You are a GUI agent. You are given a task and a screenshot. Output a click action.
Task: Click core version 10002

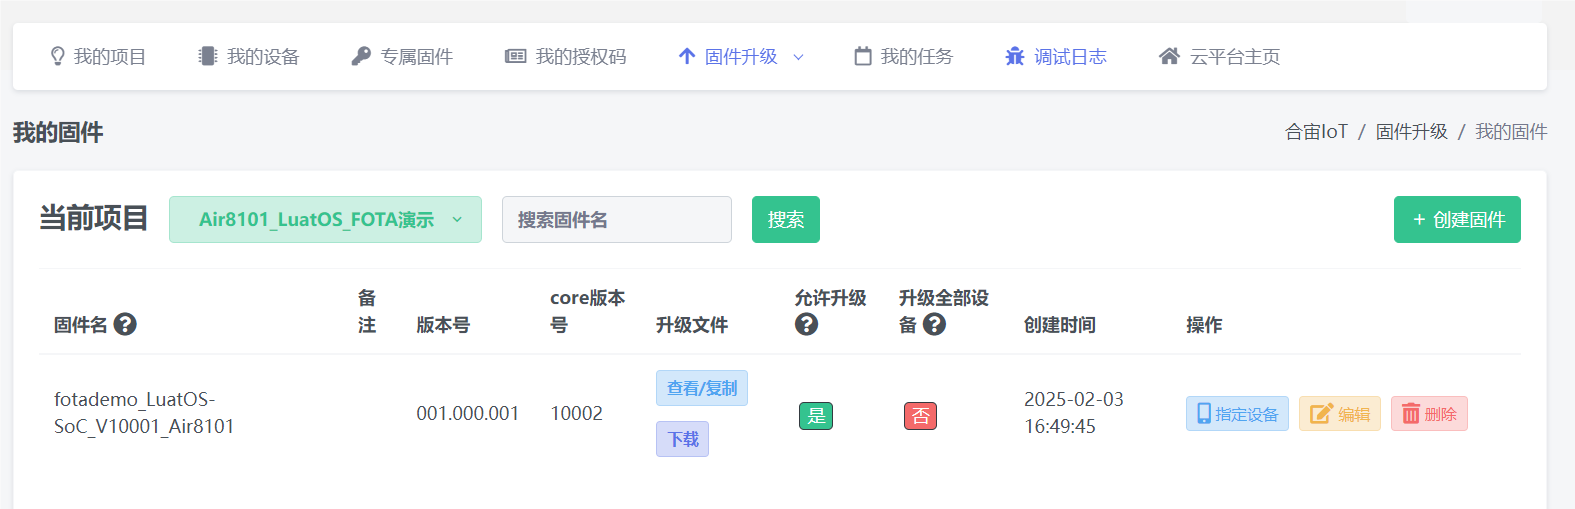[x=577, y=413]
